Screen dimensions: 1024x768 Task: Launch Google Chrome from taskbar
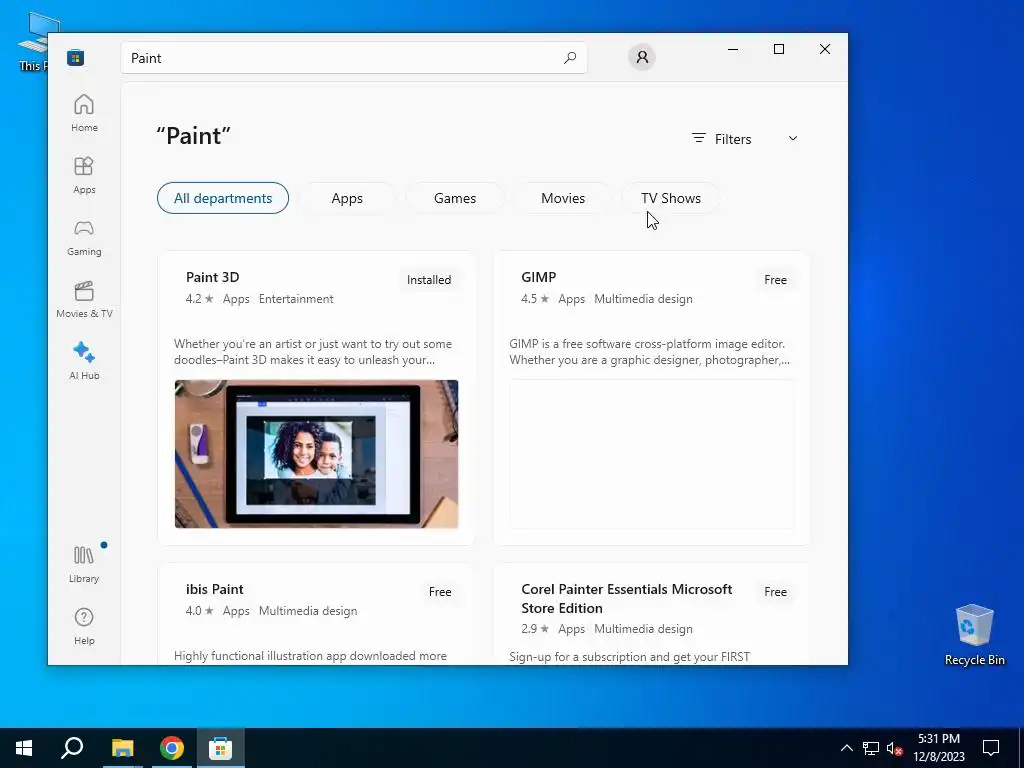click(x=172, y=748)
